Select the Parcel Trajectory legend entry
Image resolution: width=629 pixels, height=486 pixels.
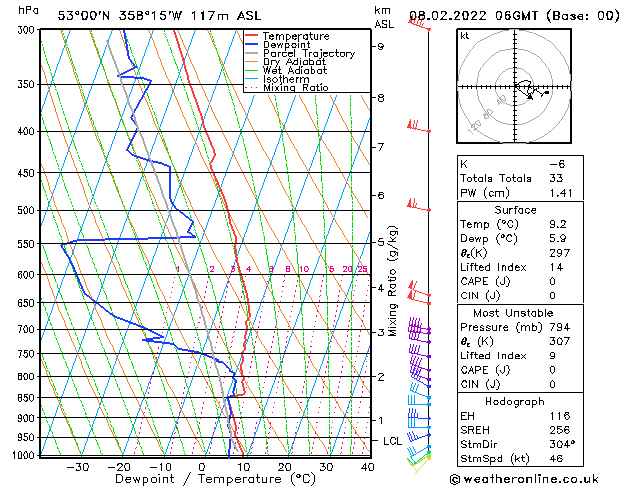[309, 53]
